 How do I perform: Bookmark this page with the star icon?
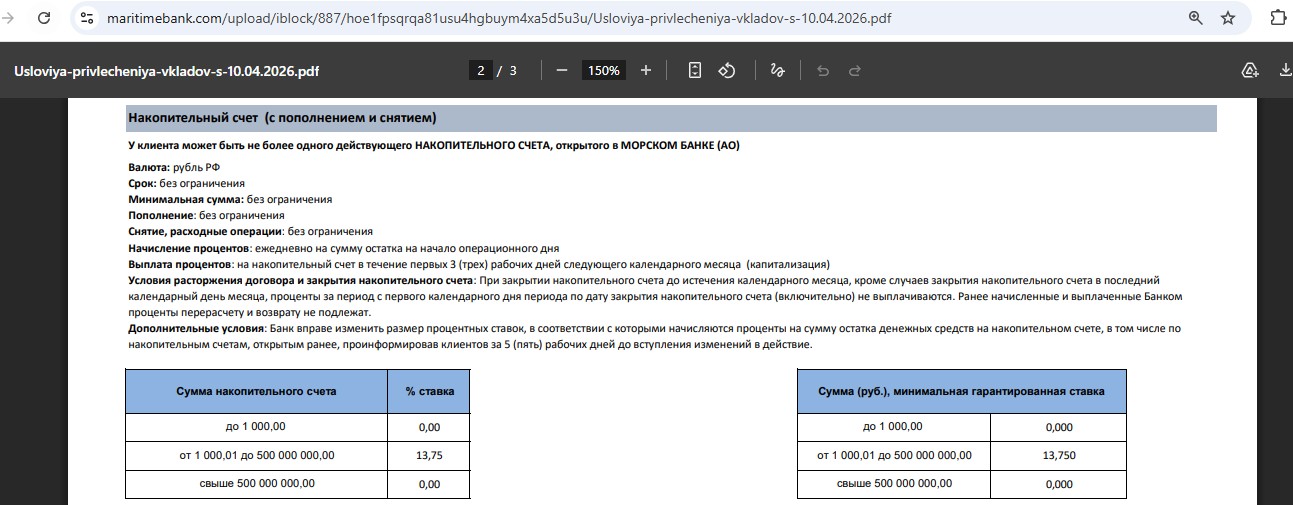click(x=1228, y=18)
